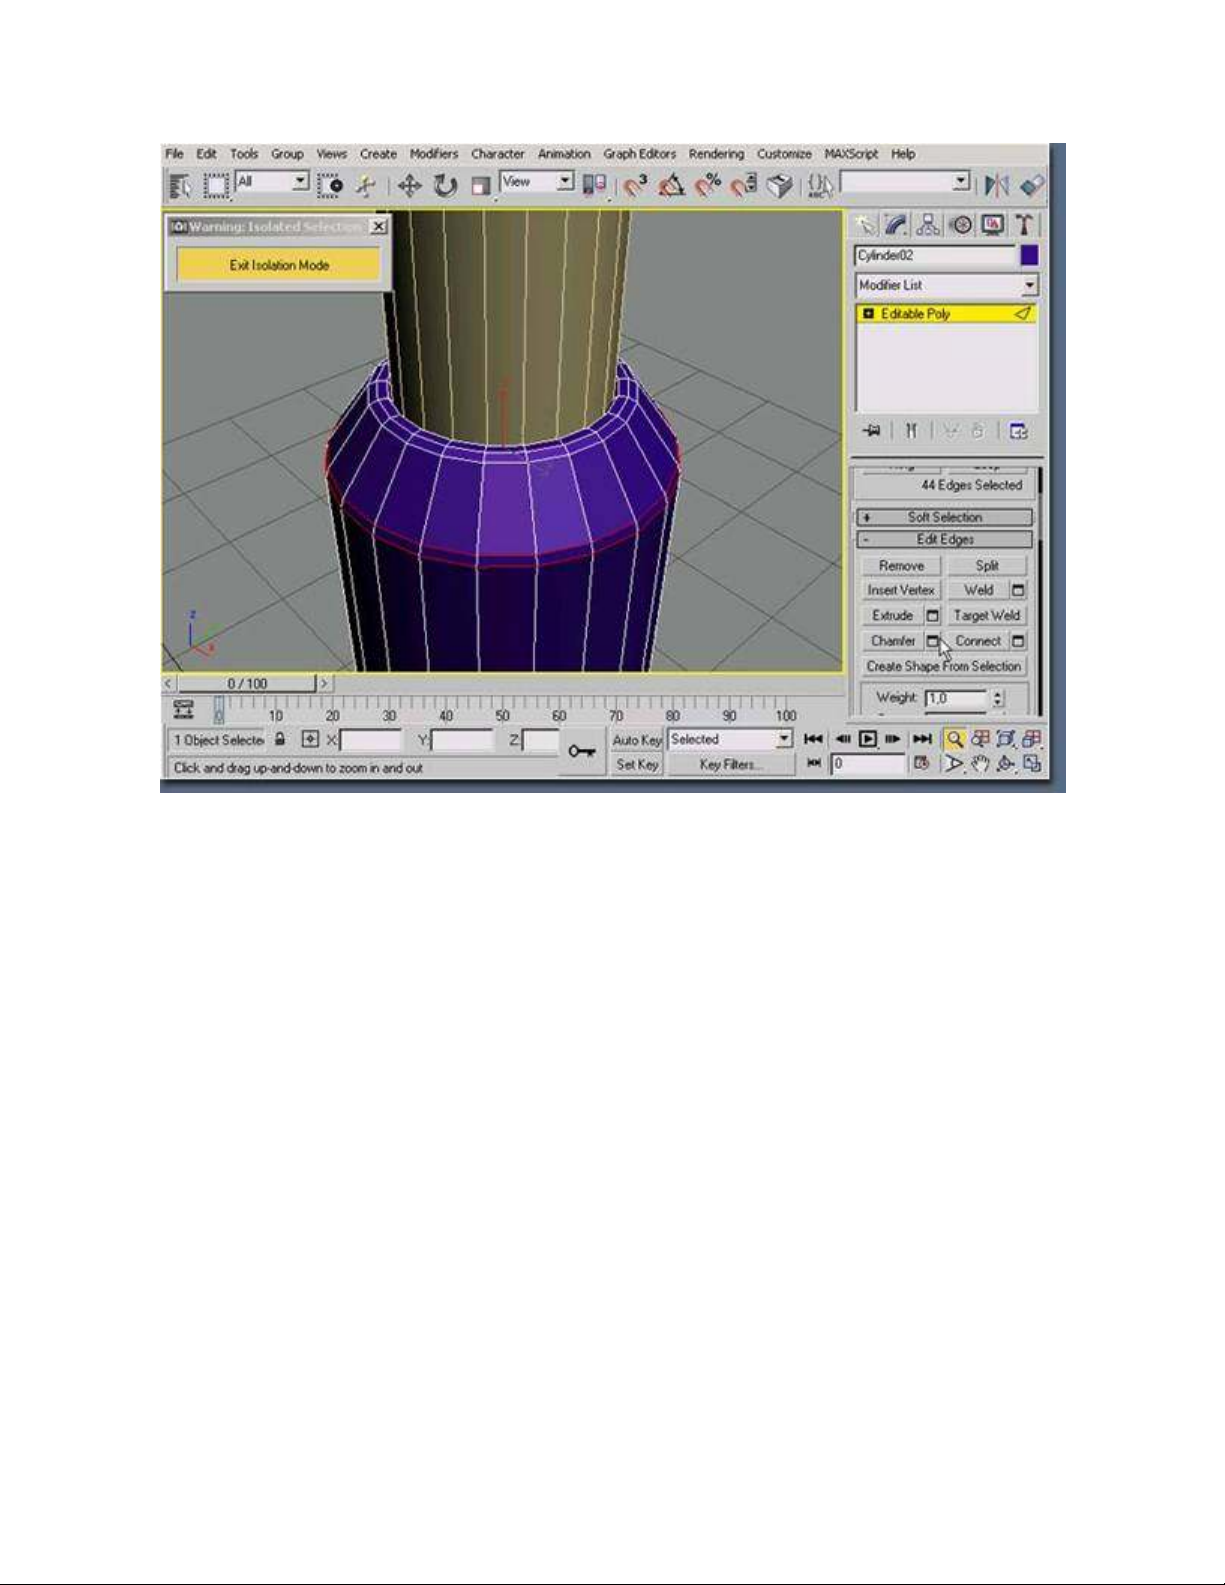
Task: Toggle the selection lock padlock
Action: (x=281, y=740)
